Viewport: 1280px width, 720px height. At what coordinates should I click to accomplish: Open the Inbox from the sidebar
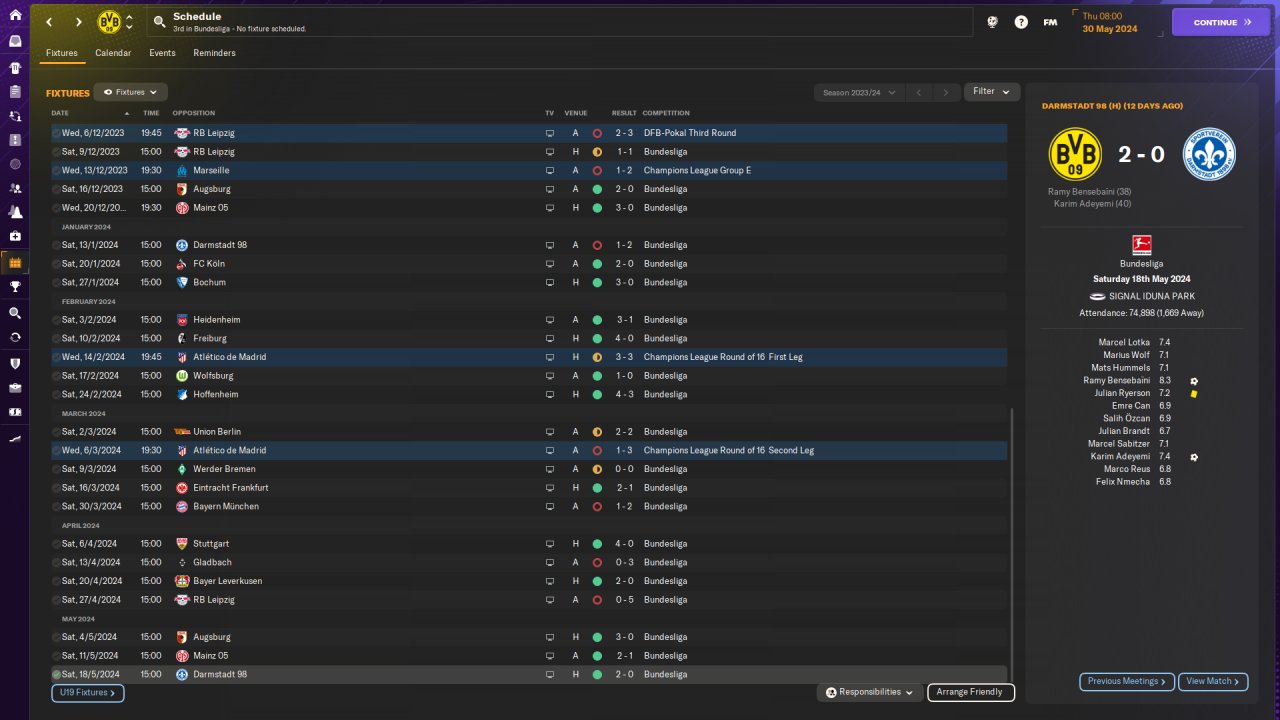15,42
